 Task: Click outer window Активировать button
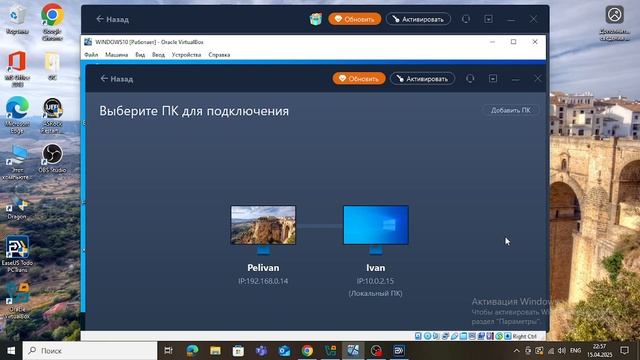click(418, 19)
